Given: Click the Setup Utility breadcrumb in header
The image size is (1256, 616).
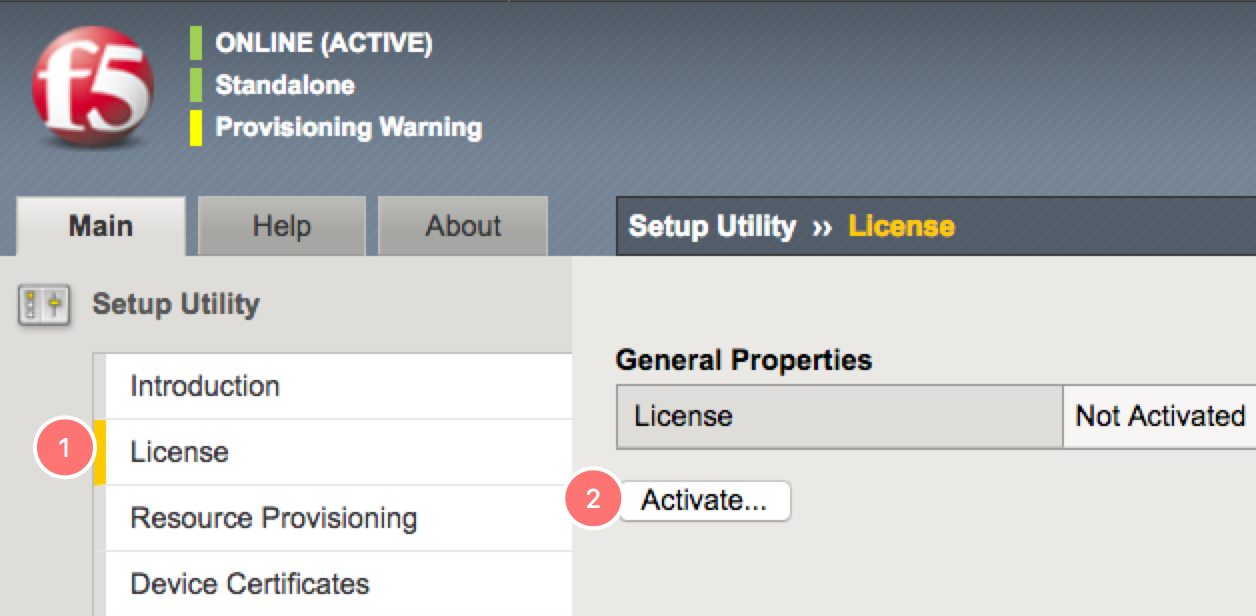Looking at the screenshot, I should (712, 227).
